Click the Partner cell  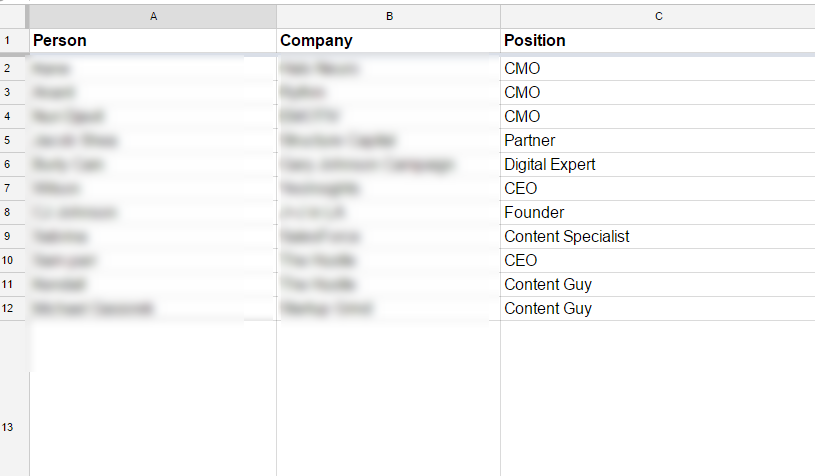point(658,140)
